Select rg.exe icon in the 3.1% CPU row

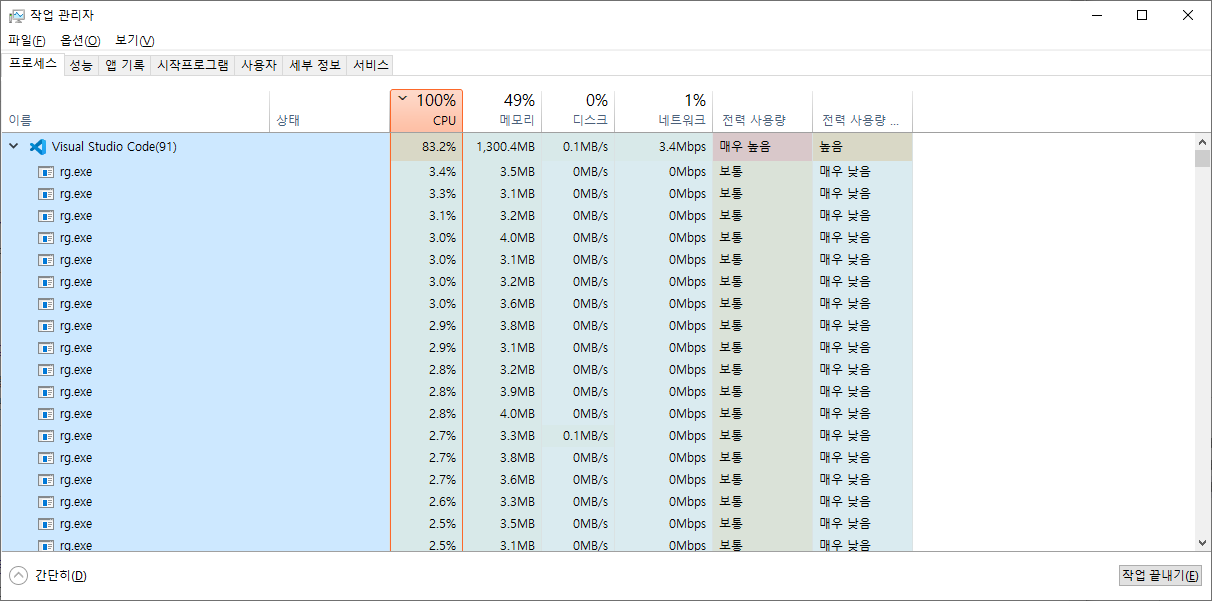tap(46, 215)
